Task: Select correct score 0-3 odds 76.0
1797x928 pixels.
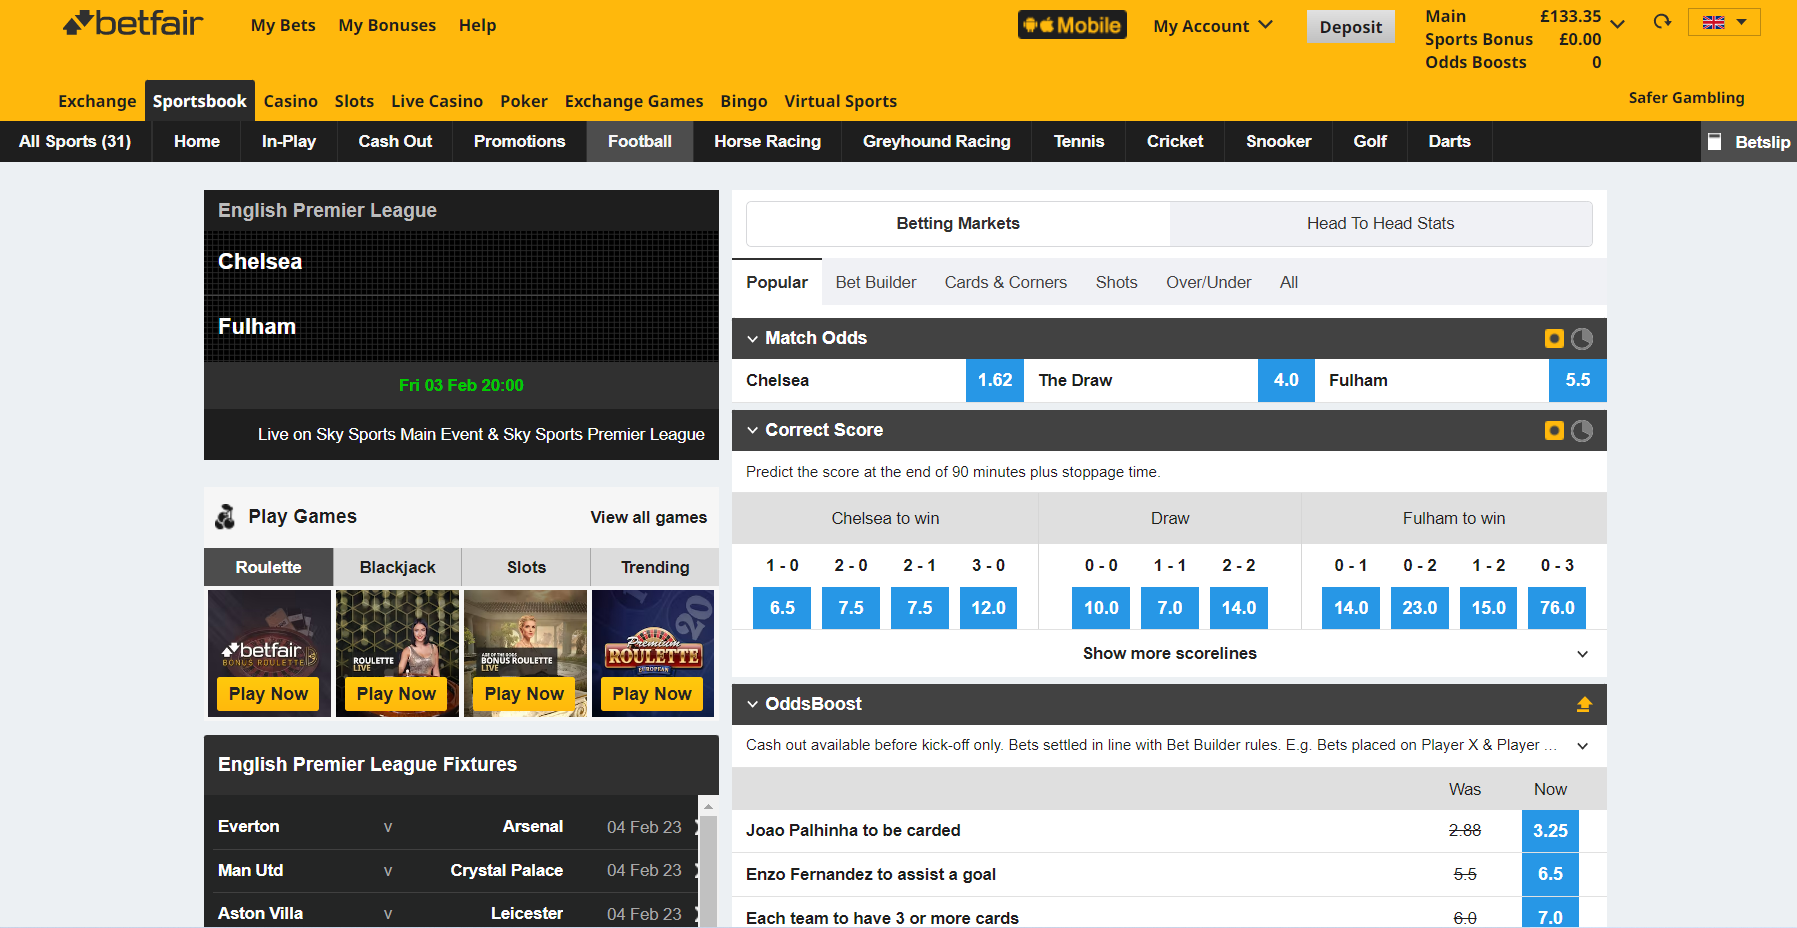Action: pyautogui.click(x=1557, y=608)
